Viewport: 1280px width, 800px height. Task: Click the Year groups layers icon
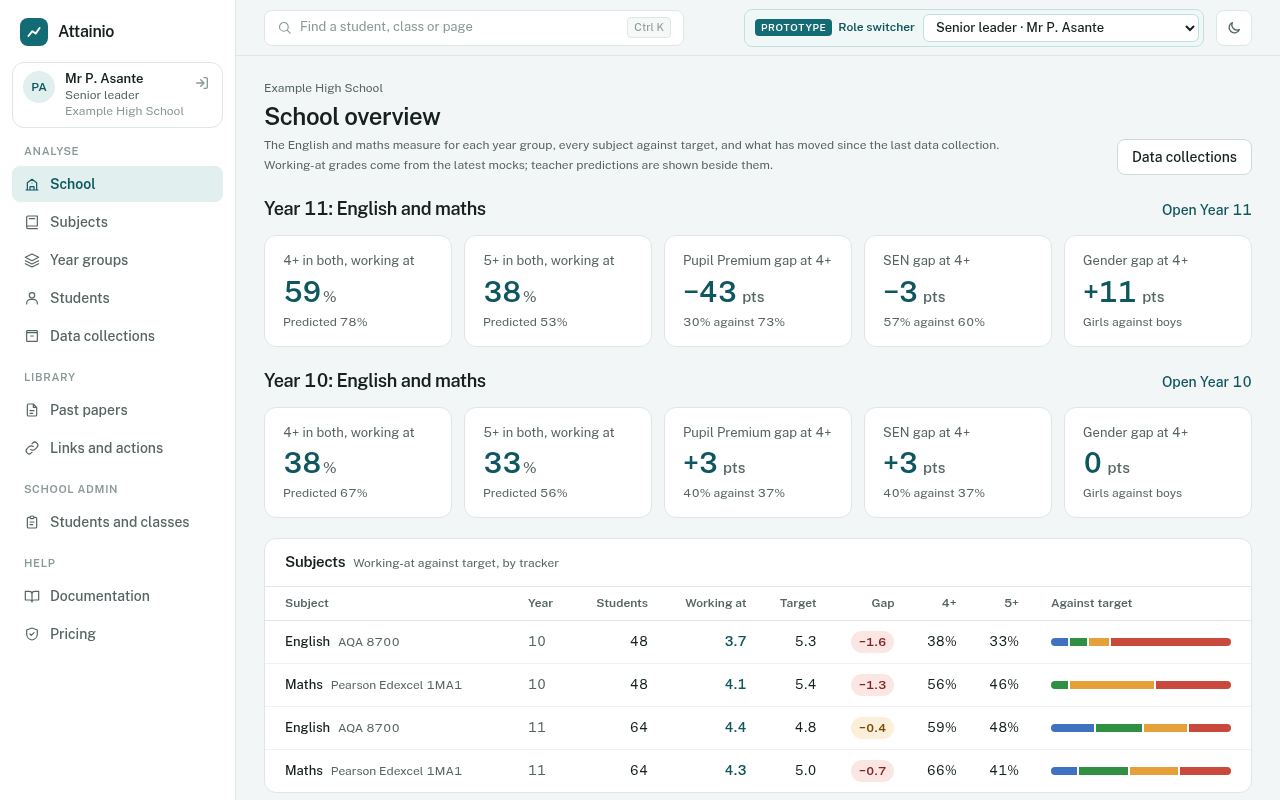coord(32,260)
